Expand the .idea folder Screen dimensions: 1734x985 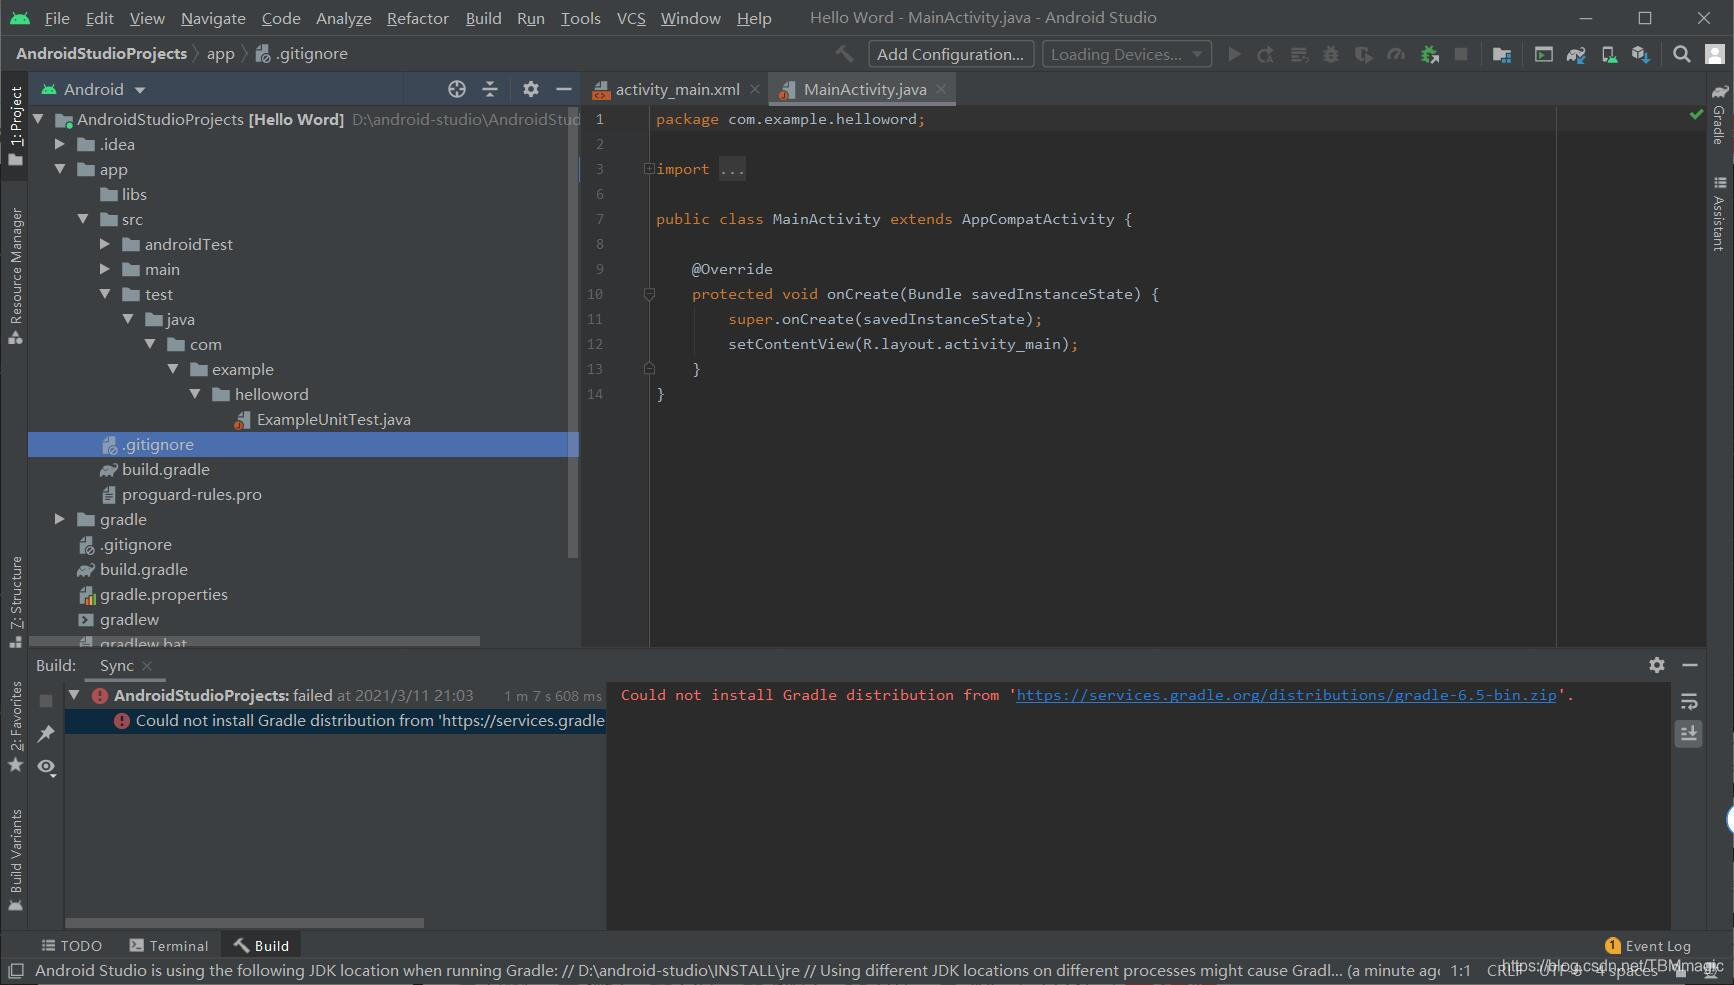click(x=60, y=144)
